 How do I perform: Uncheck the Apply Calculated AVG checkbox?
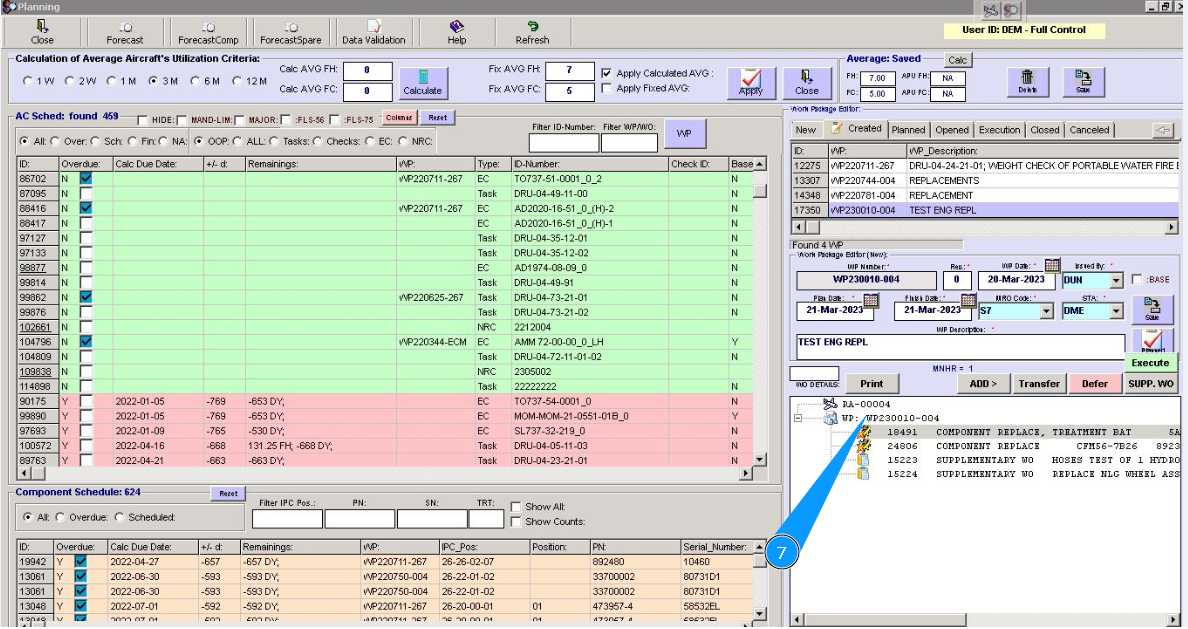coord(607,73)
